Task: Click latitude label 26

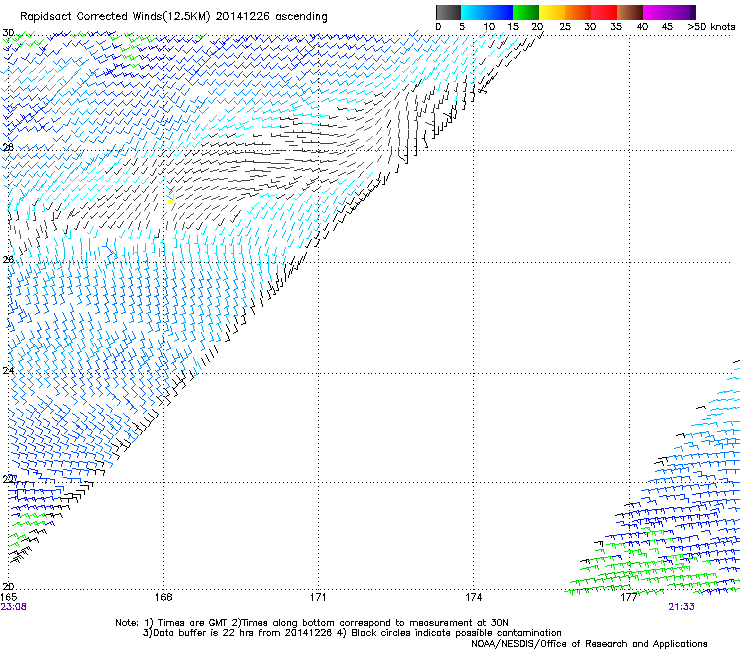Action: click(x=8, y=260)
